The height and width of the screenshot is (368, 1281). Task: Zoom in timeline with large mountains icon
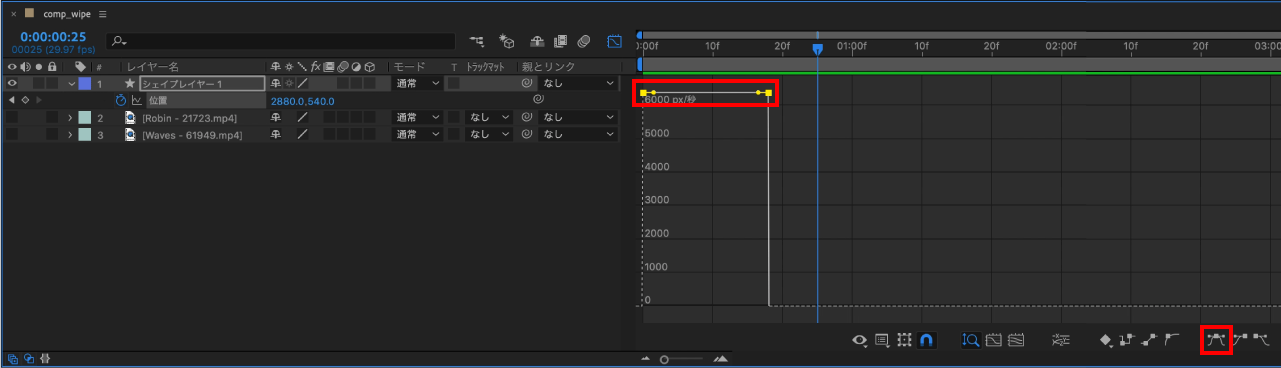(719, 359)
